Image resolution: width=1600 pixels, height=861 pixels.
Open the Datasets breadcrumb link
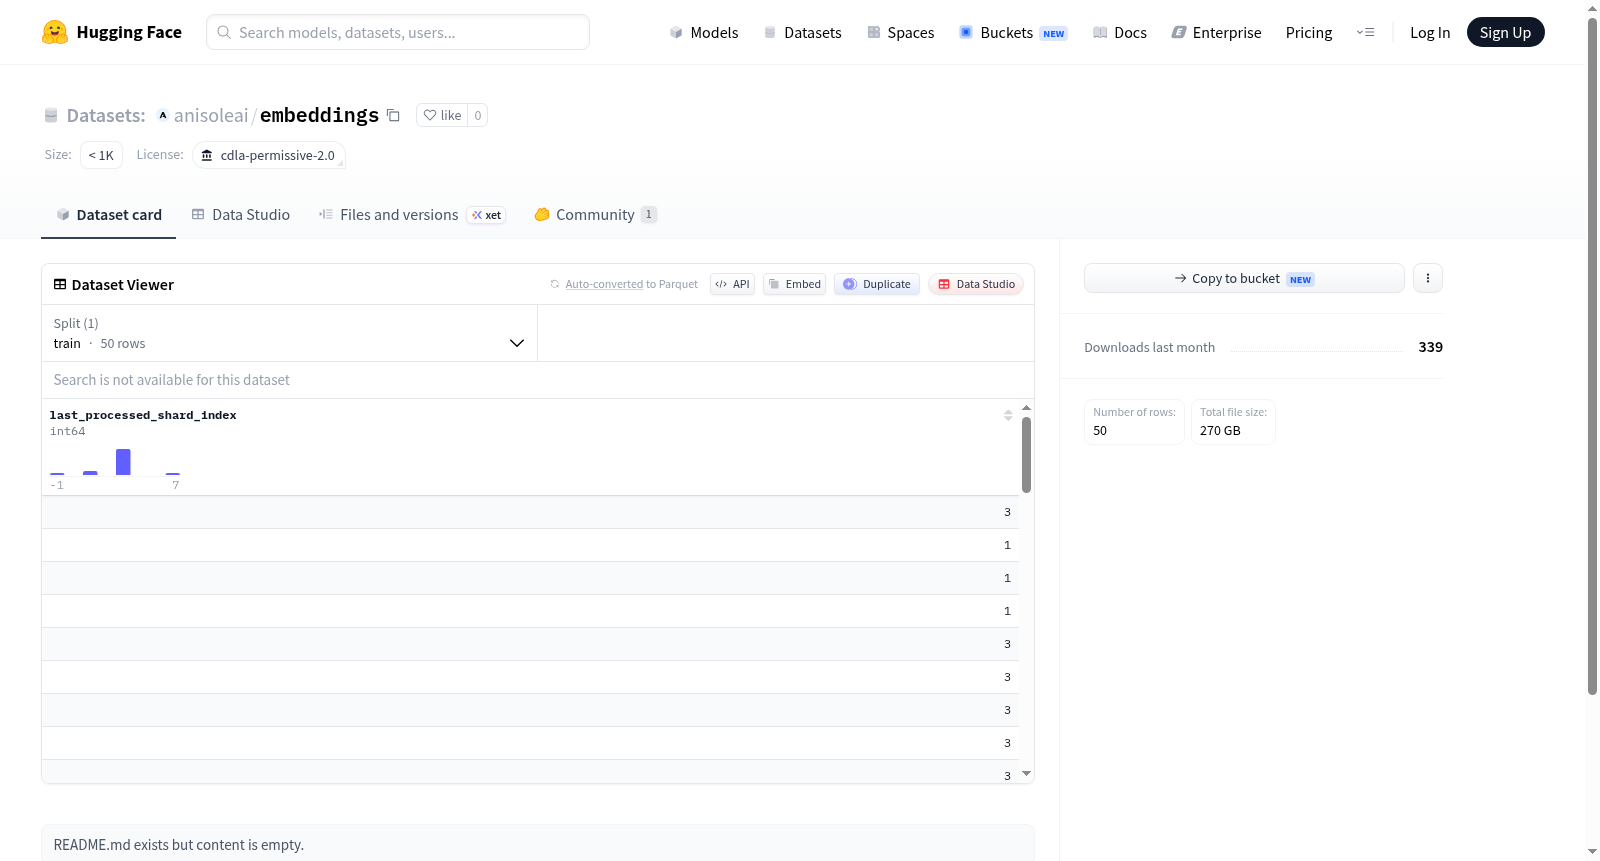coord(106,116)
